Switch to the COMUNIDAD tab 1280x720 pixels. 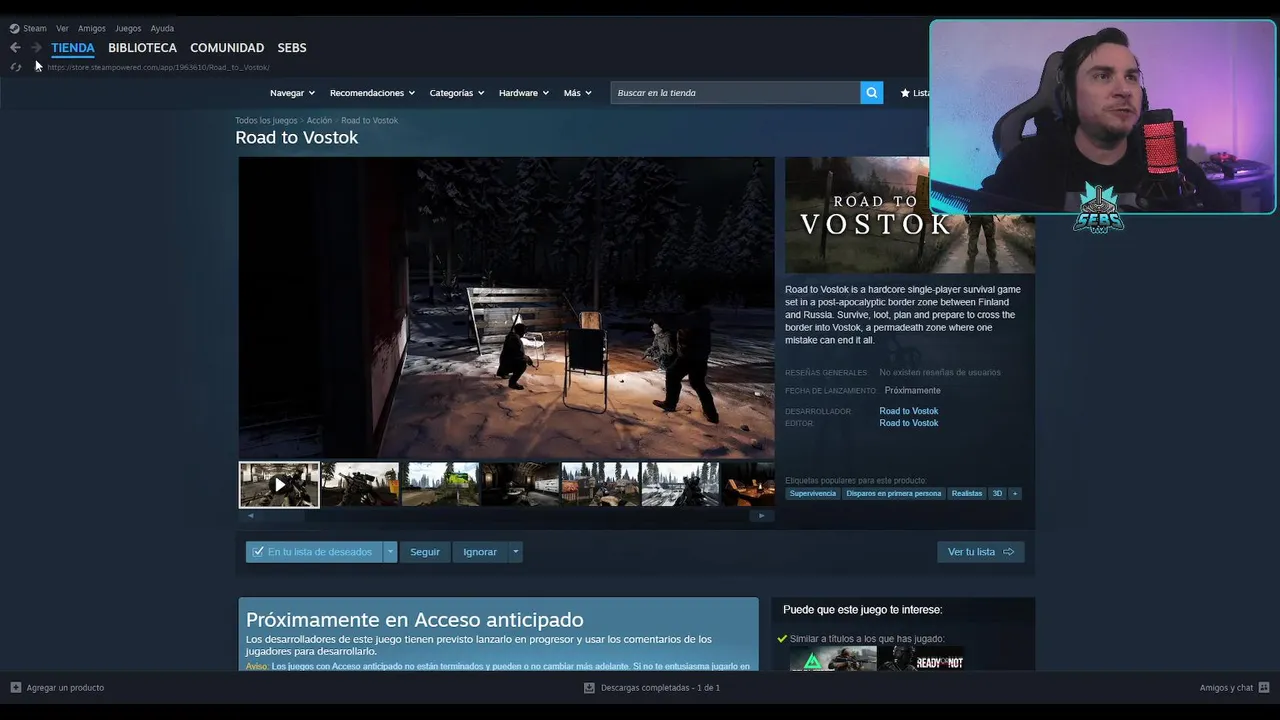(x=227, y=48)
